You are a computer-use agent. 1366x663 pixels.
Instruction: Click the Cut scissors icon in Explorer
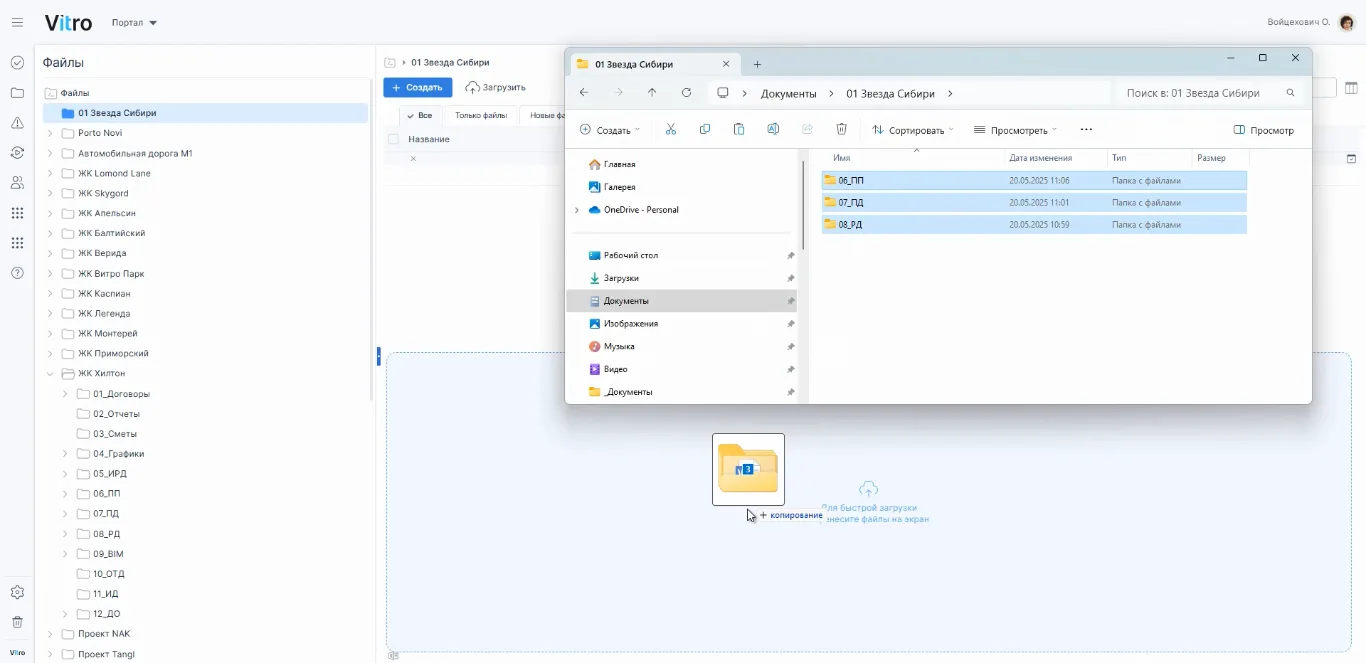tap(671, 130)
